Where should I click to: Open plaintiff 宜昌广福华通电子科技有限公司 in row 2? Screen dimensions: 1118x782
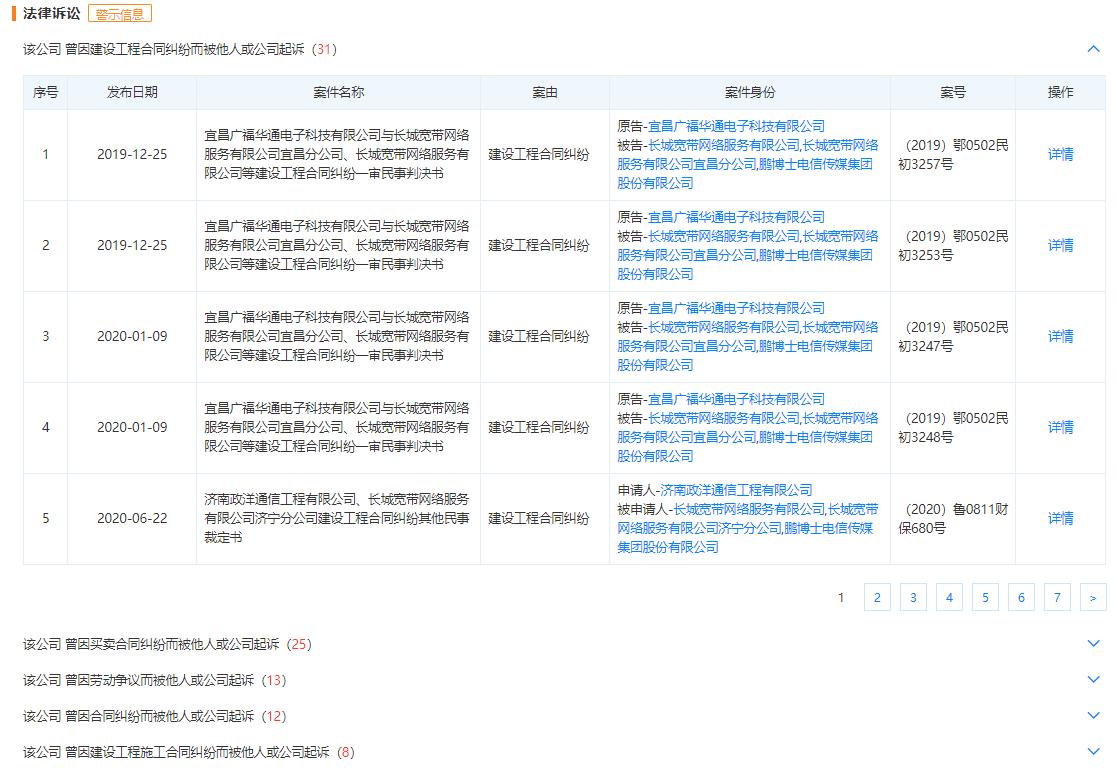736,217
